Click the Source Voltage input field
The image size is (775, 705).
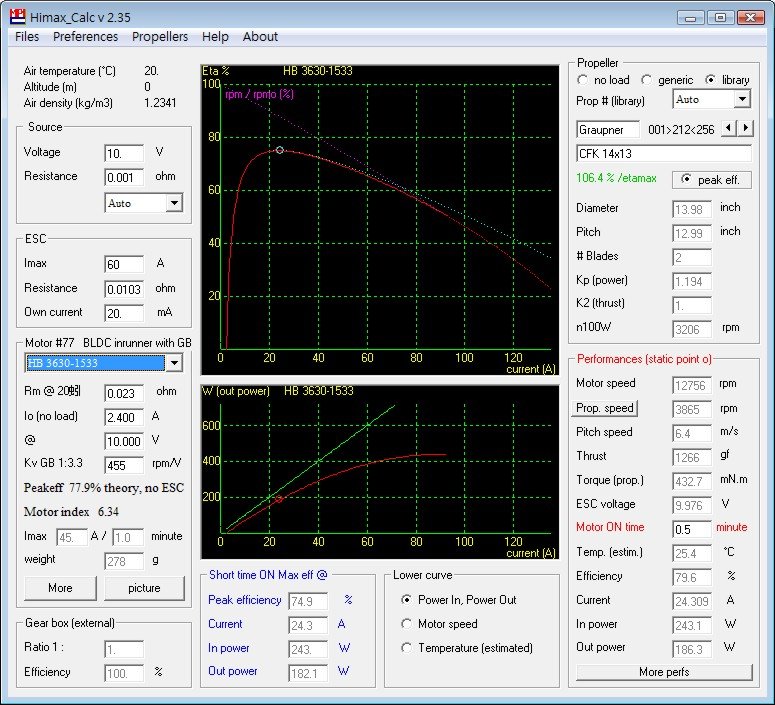pyautogui.click(x=124, y=153)
